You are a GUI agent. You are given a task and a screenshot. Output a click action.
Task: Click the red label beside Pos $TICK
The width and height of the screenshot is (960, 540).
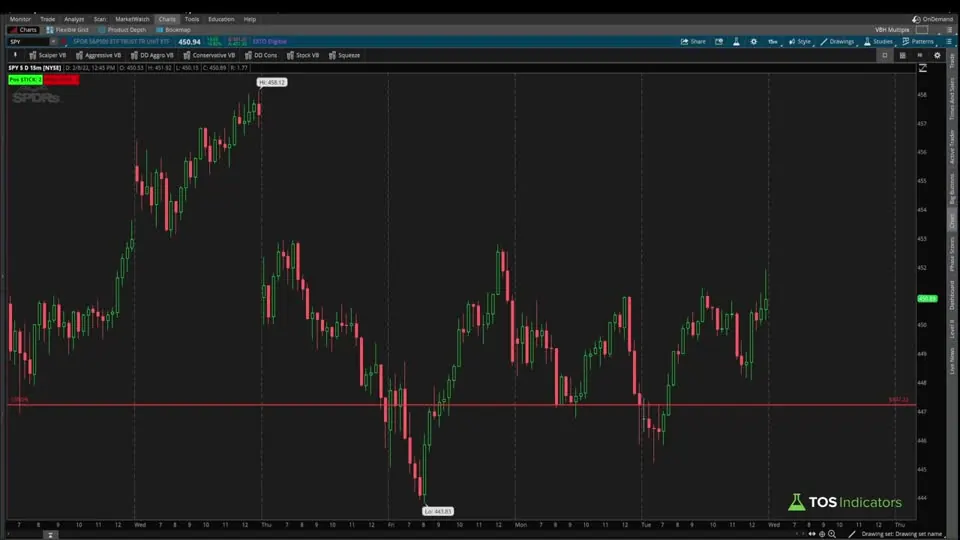tap(61, 80)
